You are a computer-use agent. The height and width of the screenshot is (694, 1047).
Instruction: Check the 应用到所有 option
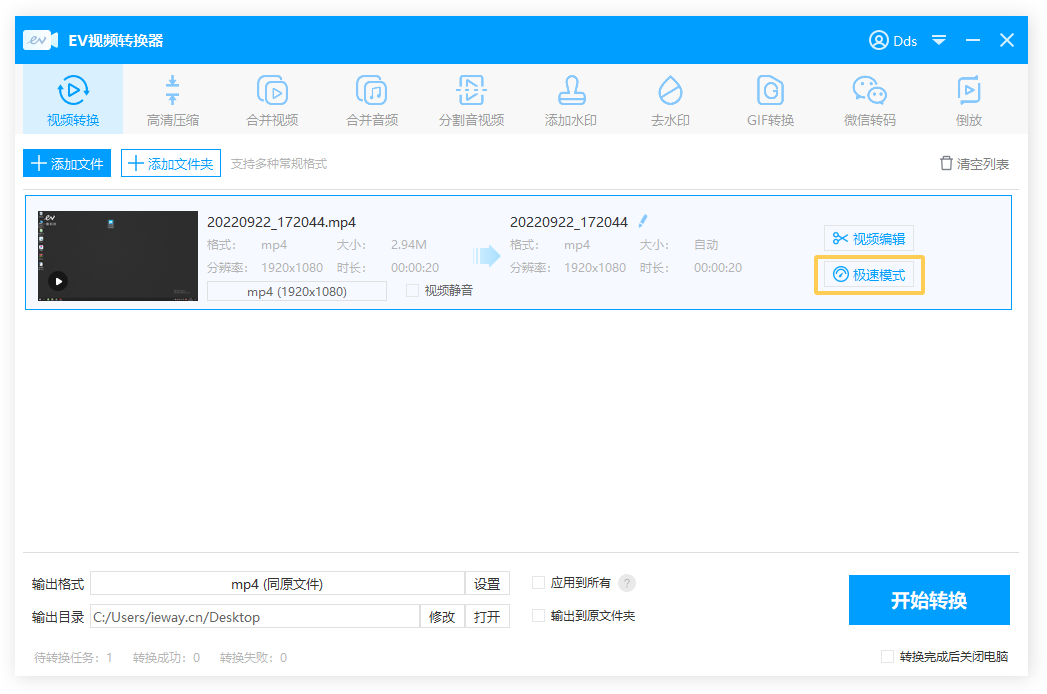click(539, 583)
